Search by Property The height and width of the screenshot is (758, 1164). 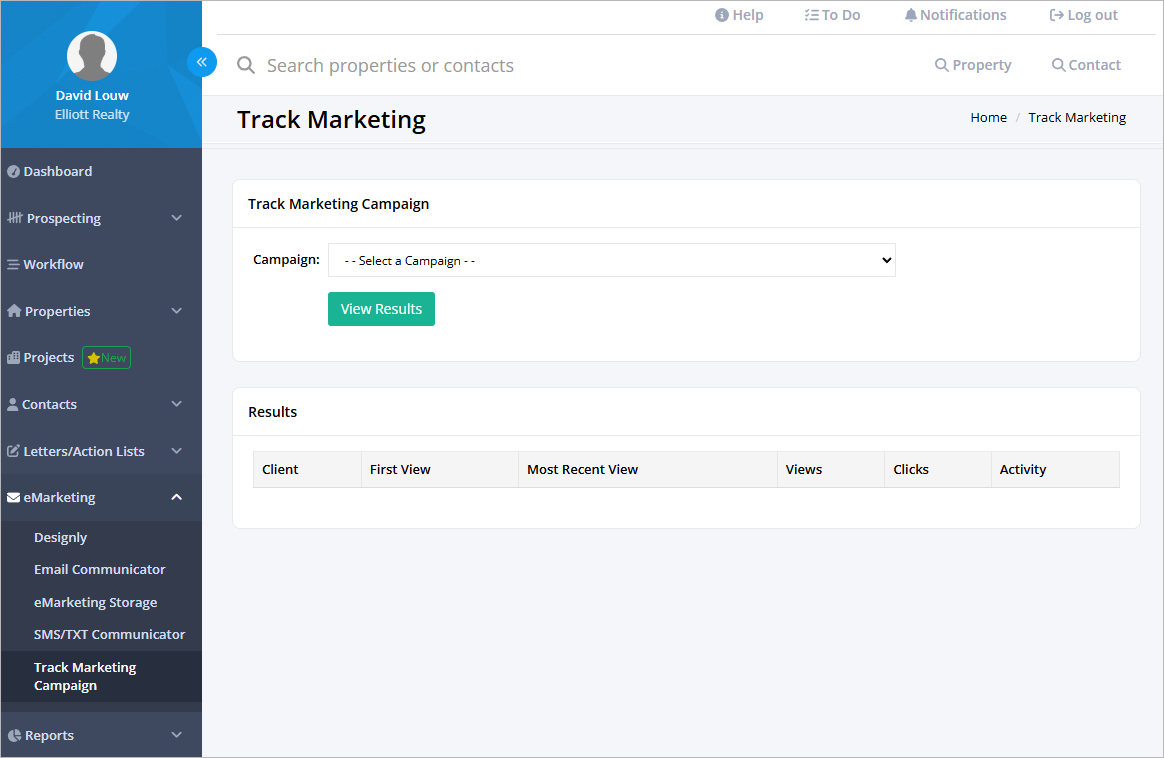pyautogui.click(x=972, y=65)
